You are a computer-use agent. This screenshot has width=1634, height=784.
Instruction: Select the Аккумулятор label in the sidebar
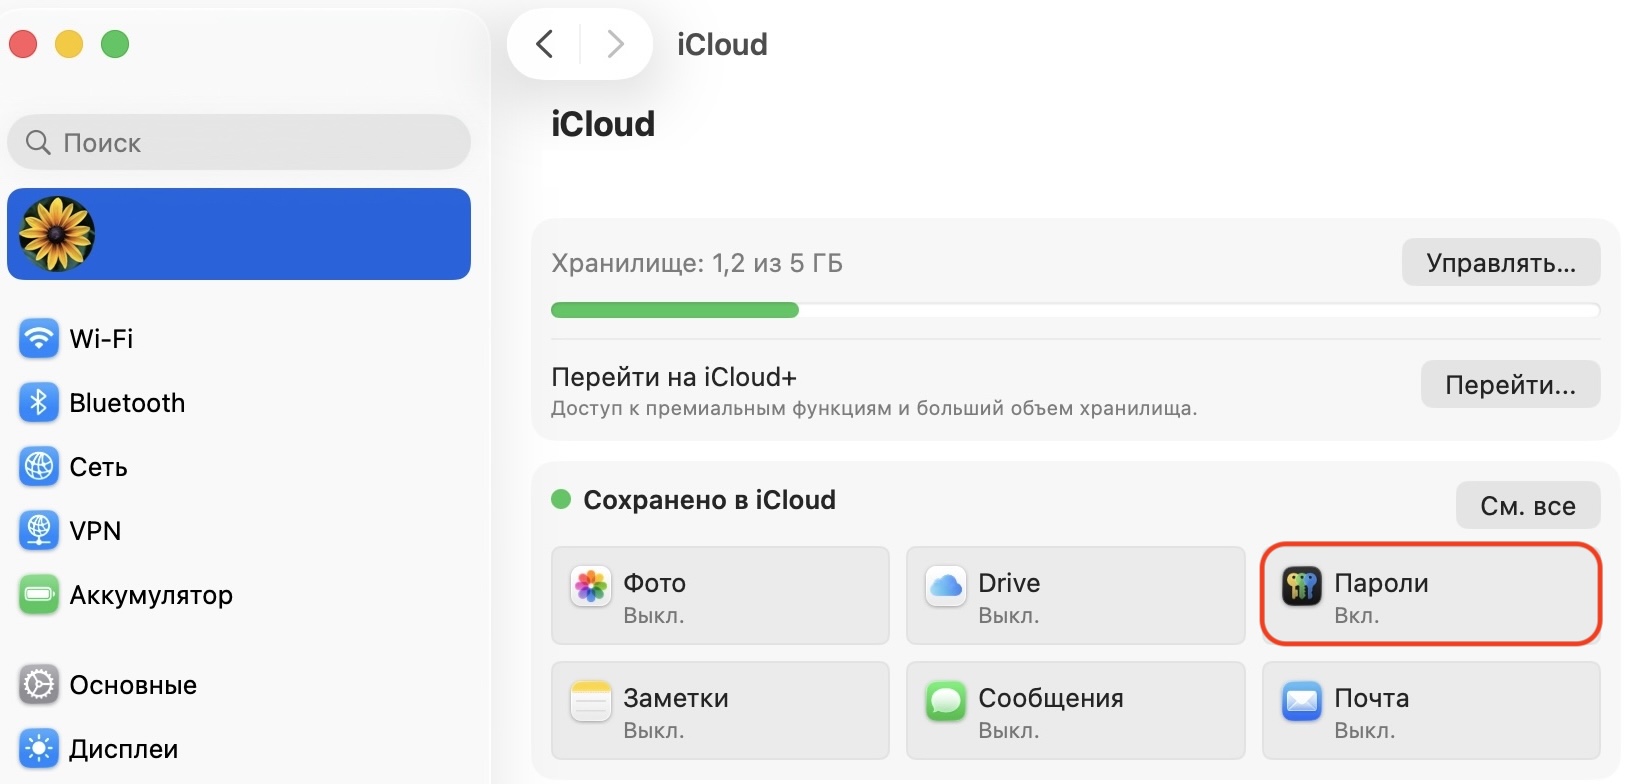coord(151,596)
